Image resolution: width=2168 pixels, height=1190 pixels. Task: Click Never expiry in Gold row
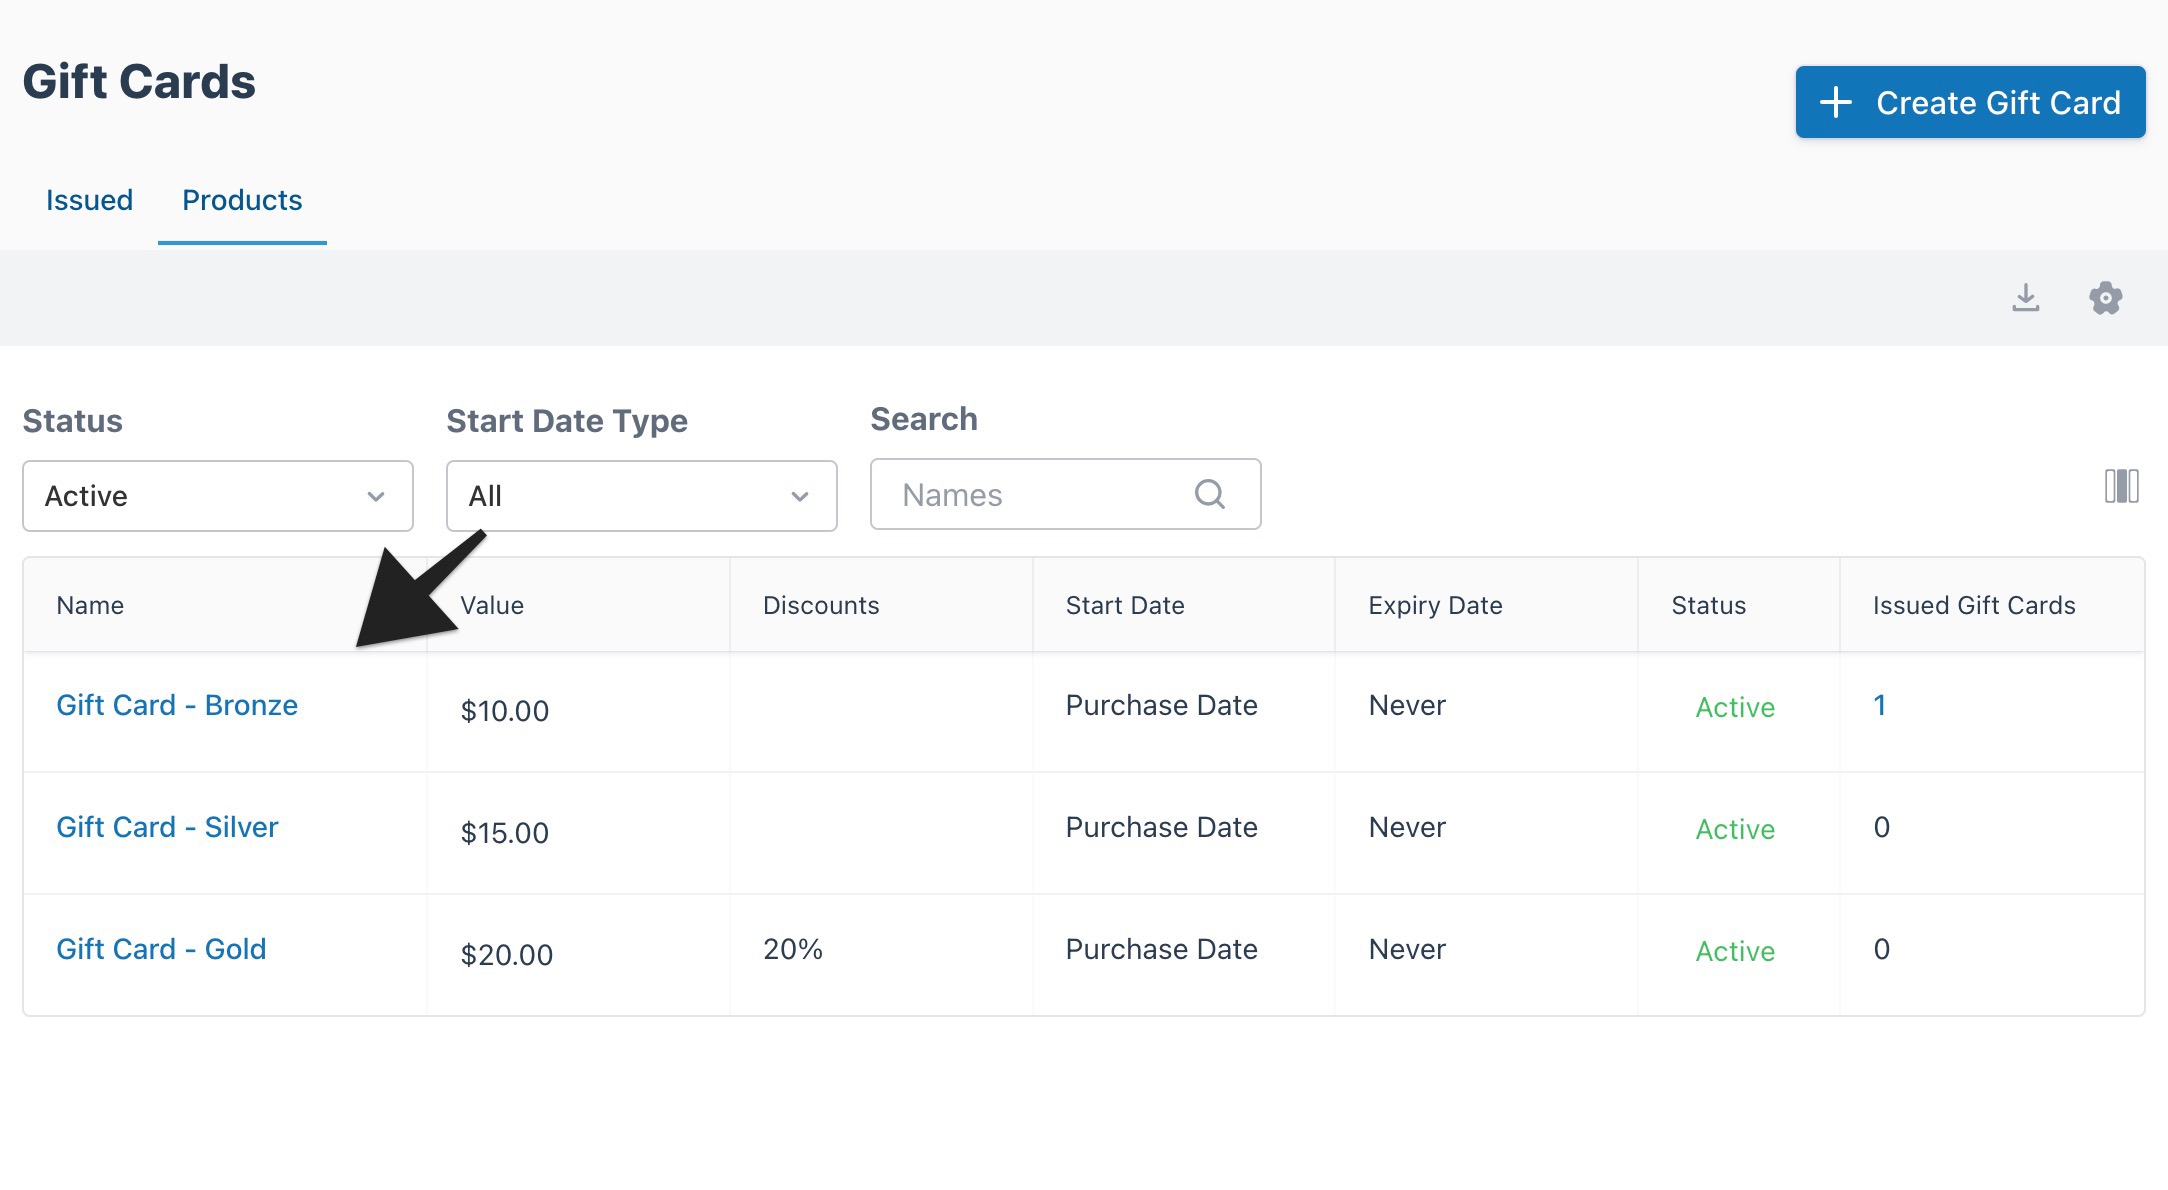pyautogui.click(x=1407, y=949)
